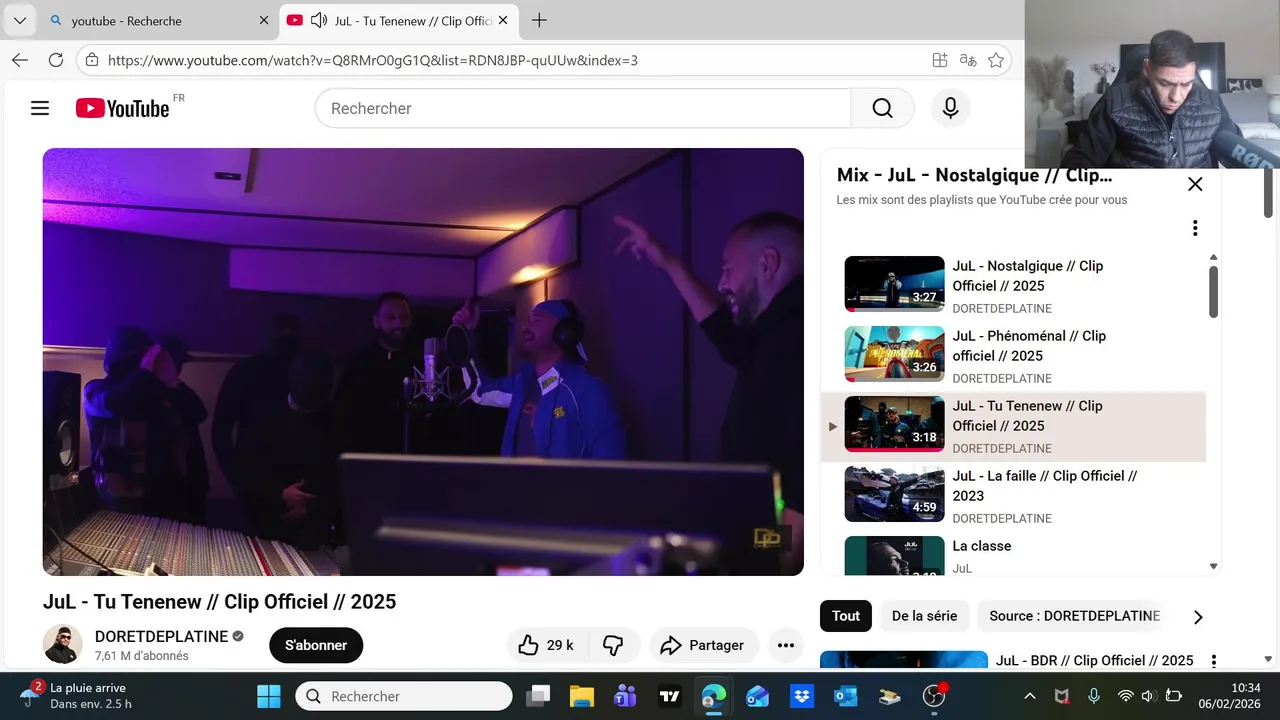Image resolution: width=1280 pixels, height=720 pixels.
Task: Click the video player to pause
Action: click(423, 362)
